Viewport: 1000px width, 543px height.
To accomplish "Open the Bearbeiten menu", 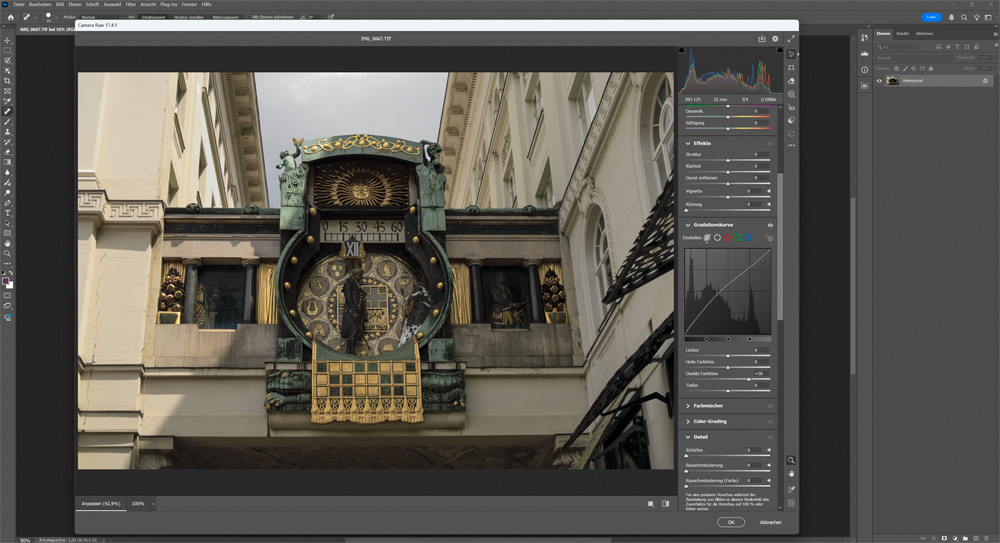I will click(x=40, y=4).
